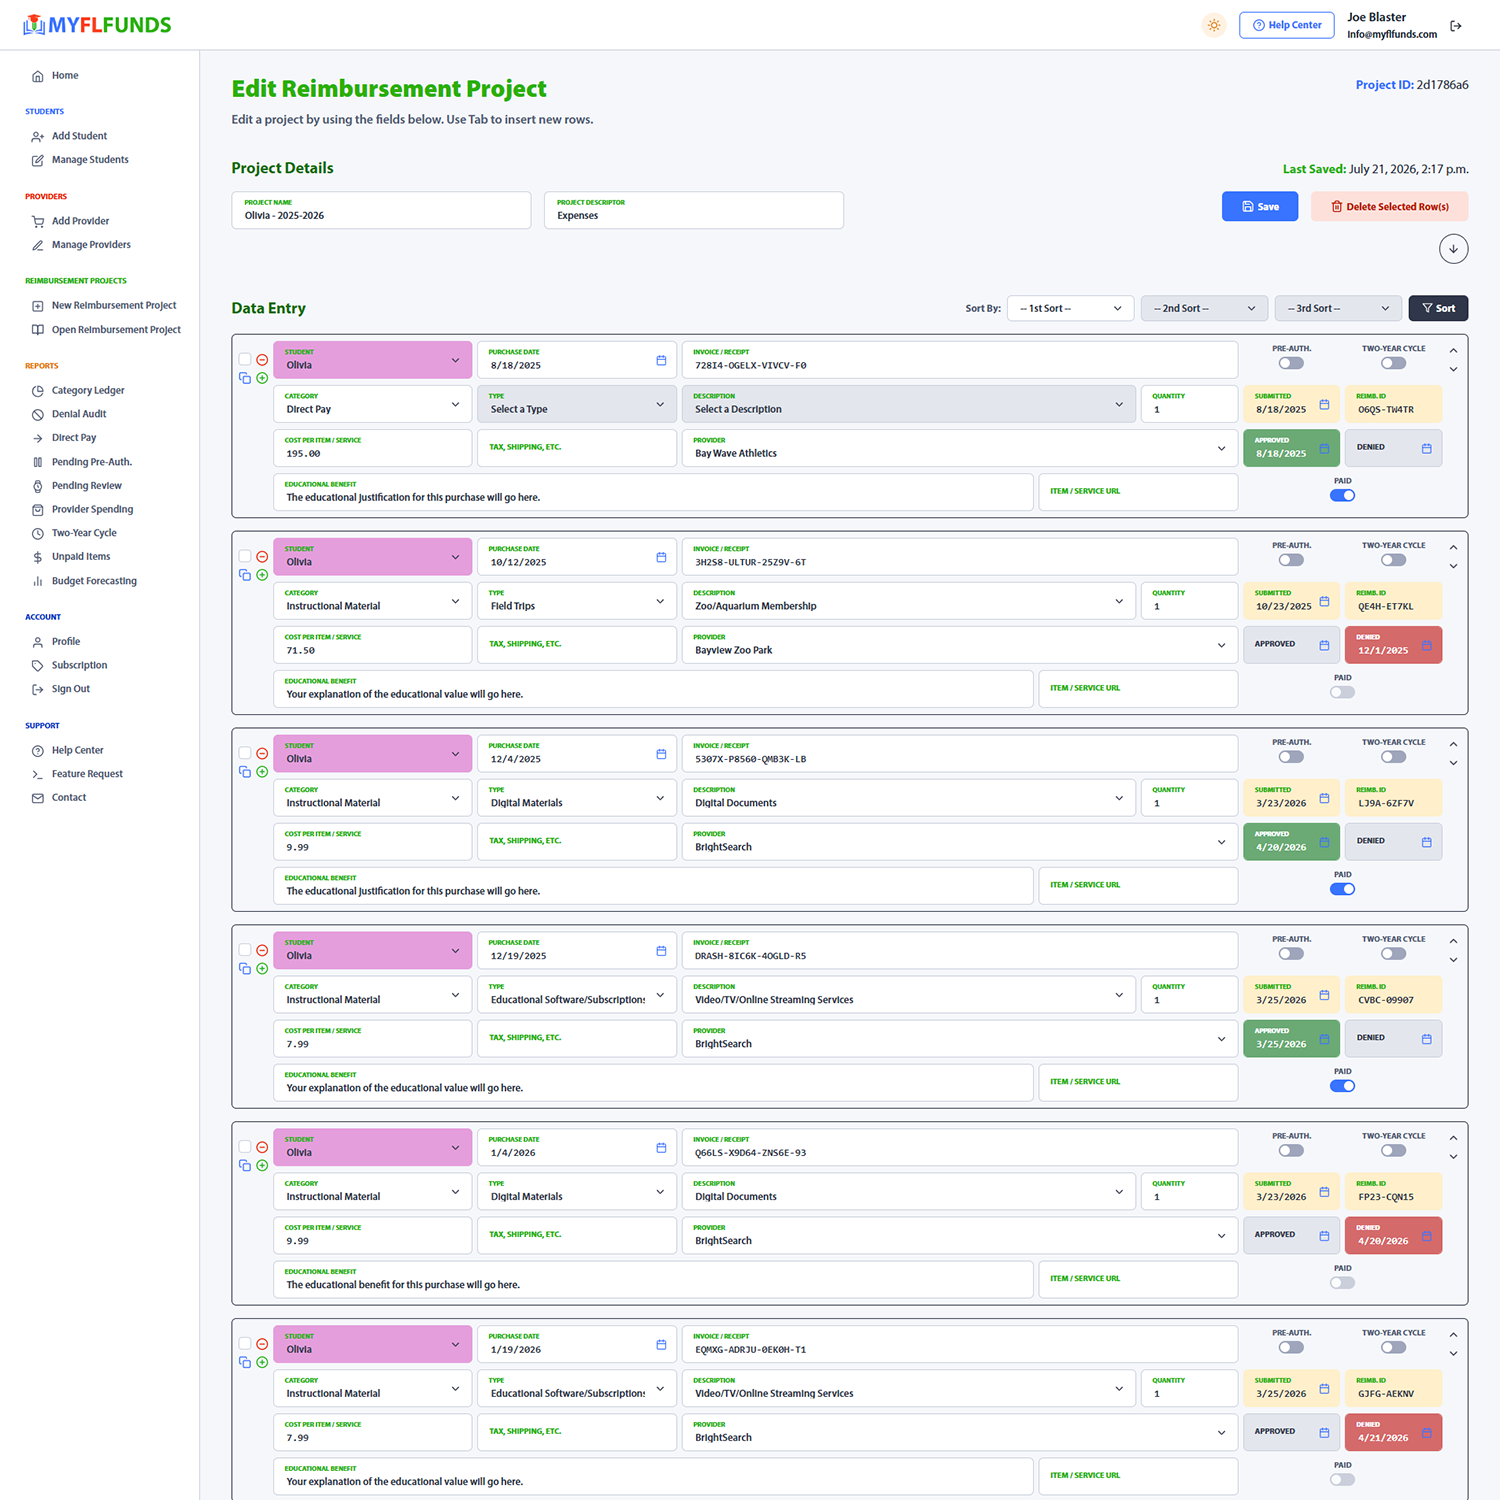Viewport: 1500px width, 1500px height.
Task: Open the Type dropdown showing Select a Type
Action: click(x=577, y=404)
